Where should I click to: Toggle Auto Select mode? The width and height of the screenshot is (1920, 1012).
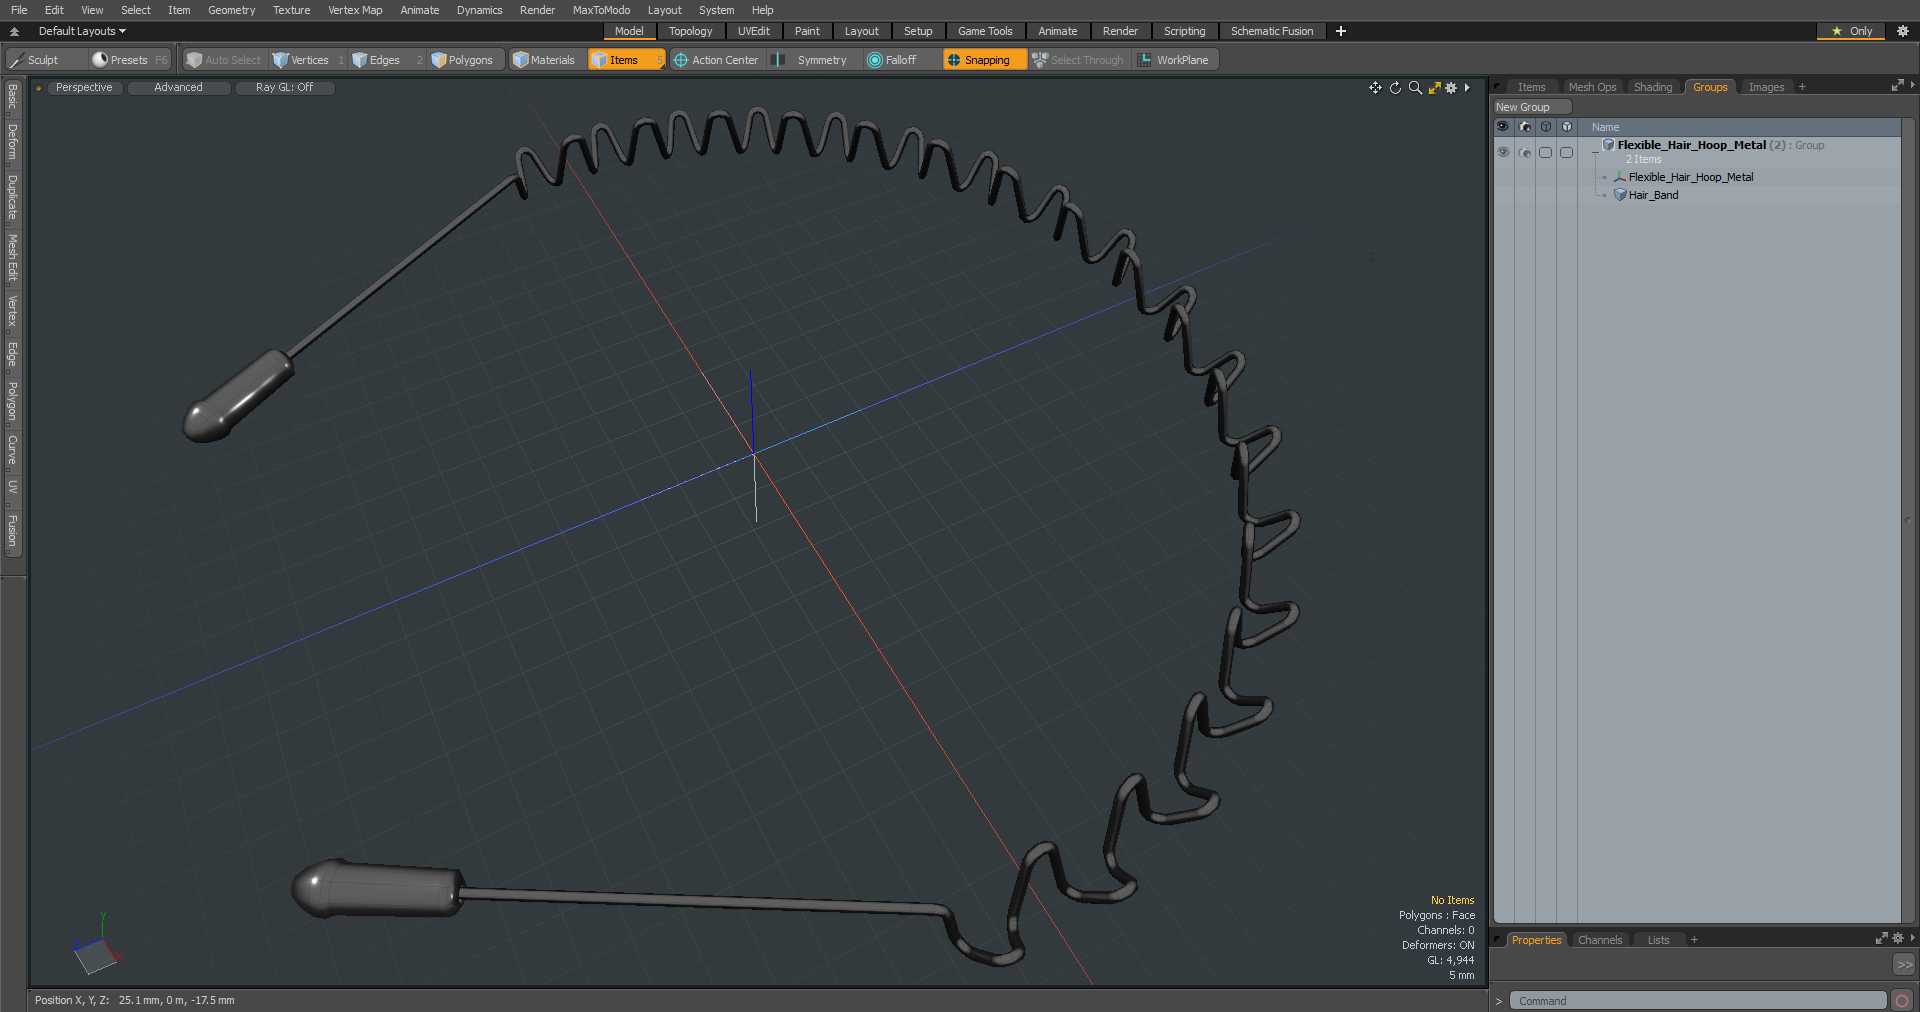coord(224,60)
